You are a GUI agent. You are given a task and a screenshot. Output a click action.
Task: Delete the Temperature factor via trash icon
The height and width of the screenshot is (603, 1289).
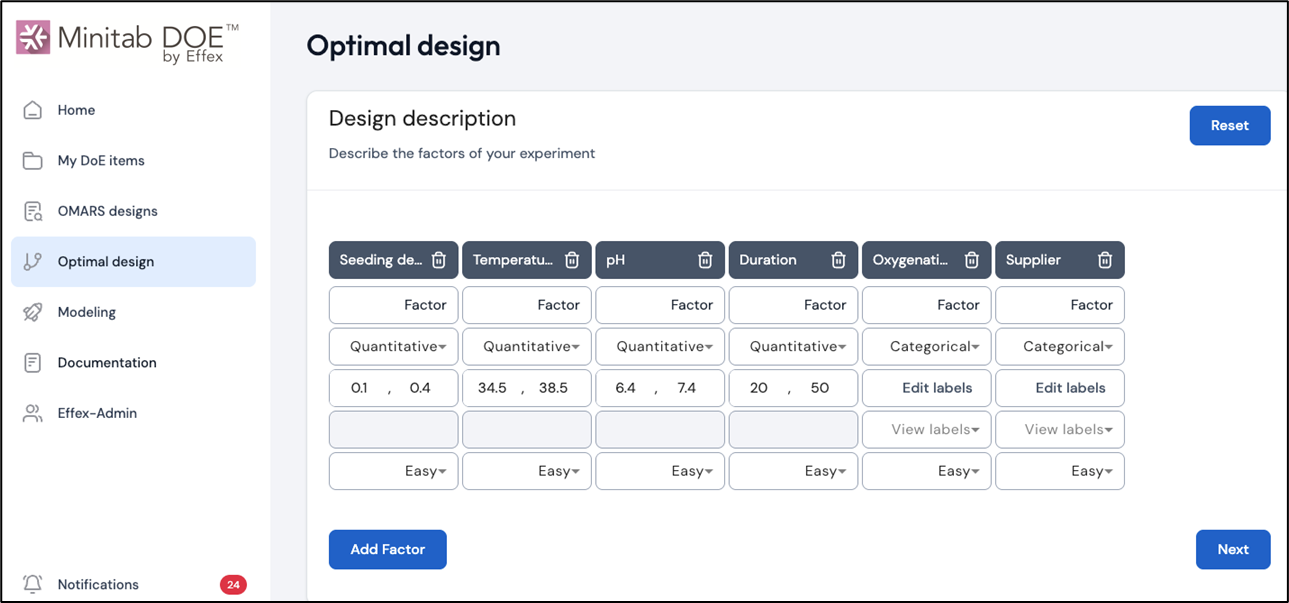(572, 260)
